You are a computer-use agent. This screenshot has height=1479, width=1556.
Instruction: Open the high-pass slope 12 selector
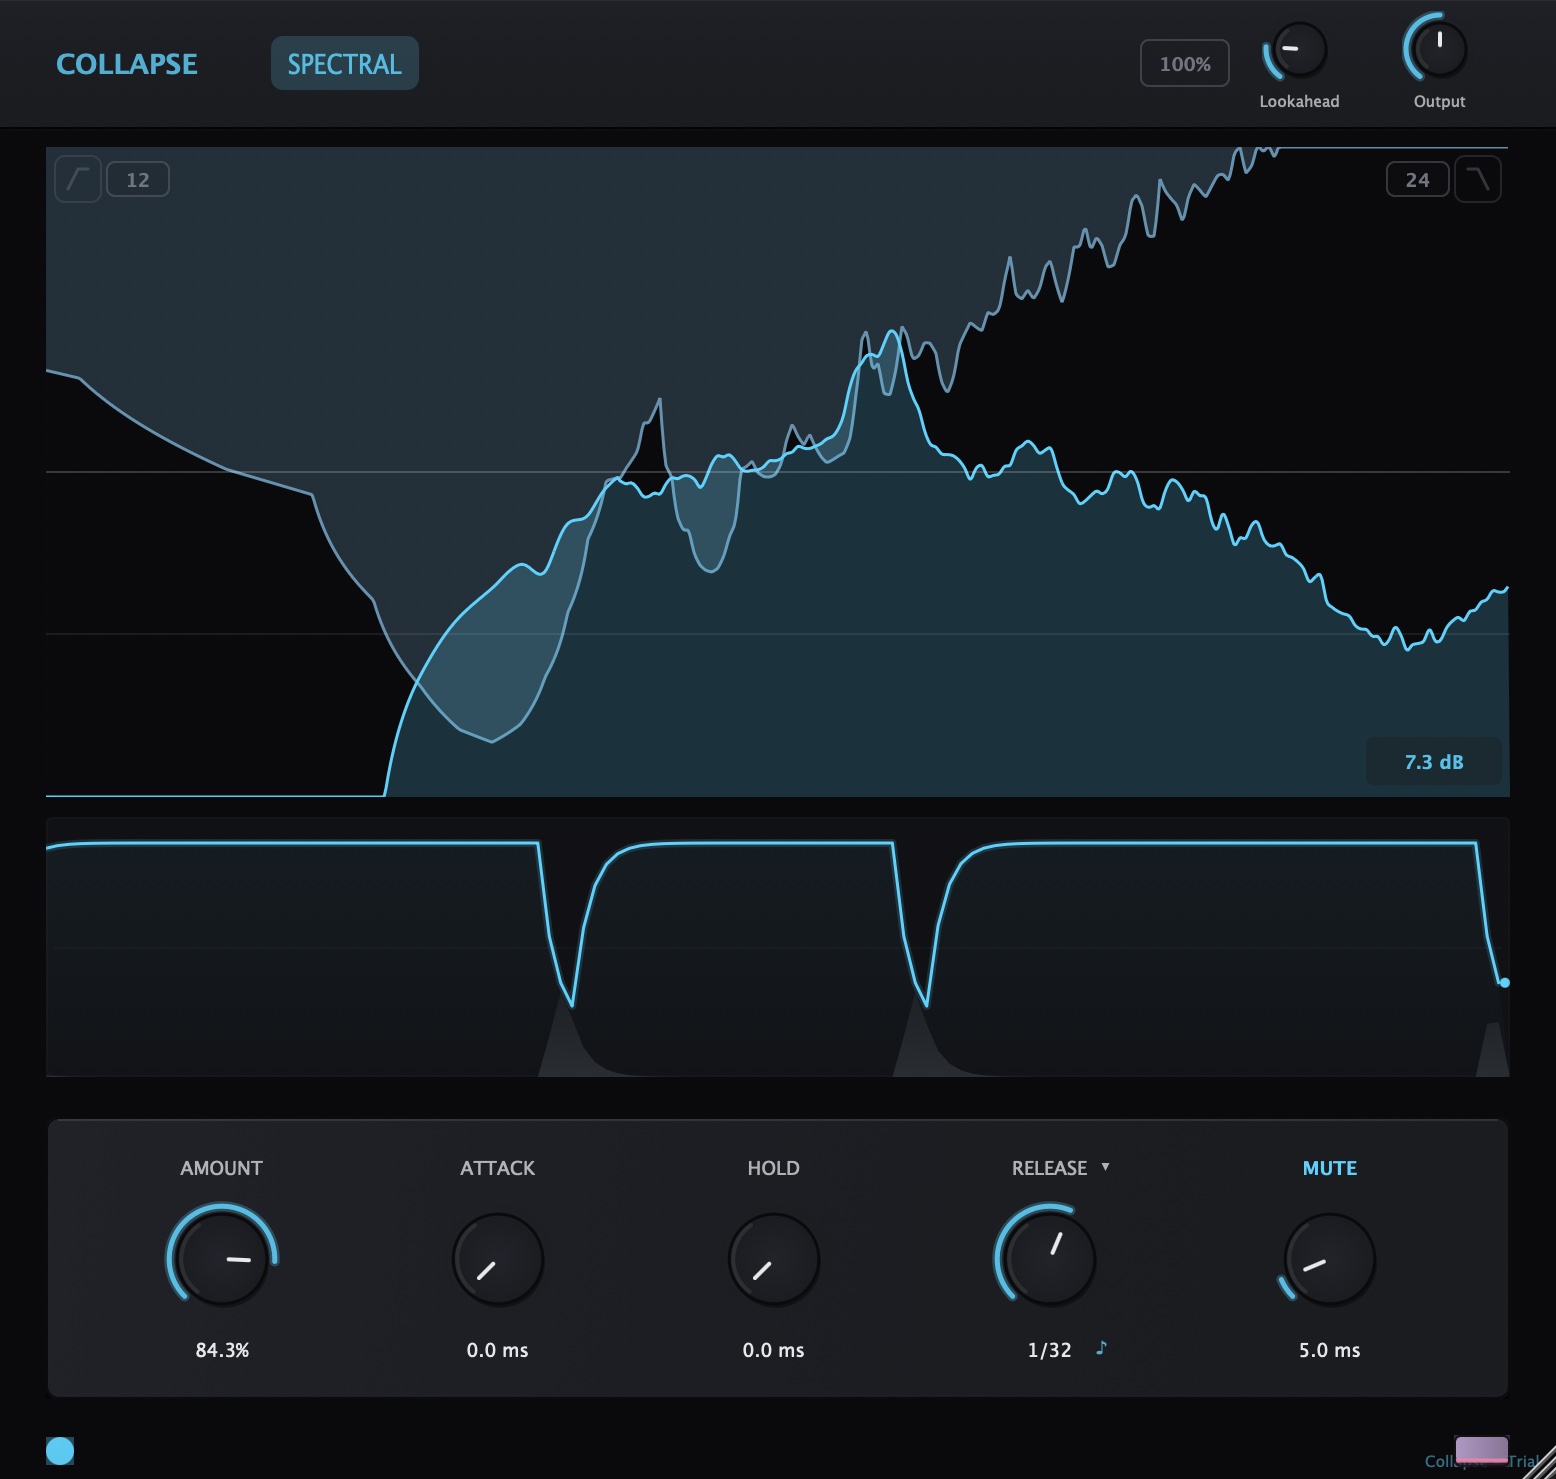point(138,180)
